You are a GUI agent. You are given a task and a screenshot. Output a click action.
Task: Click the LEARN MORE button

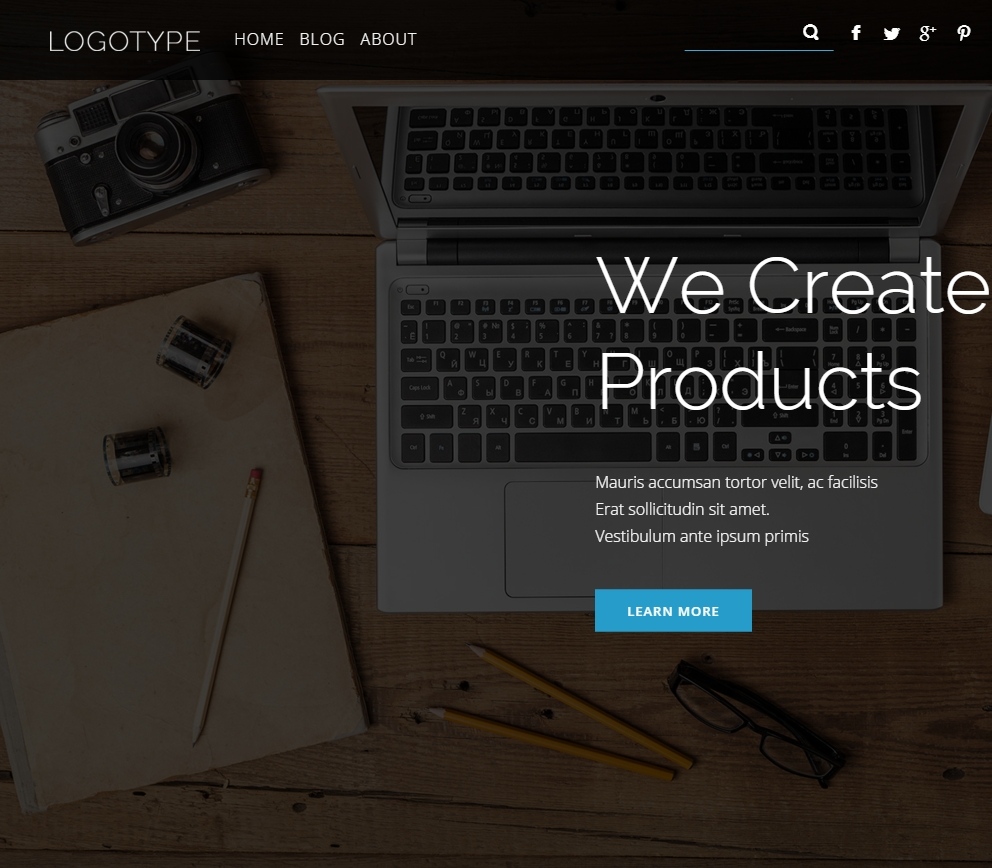coord(673,611)
